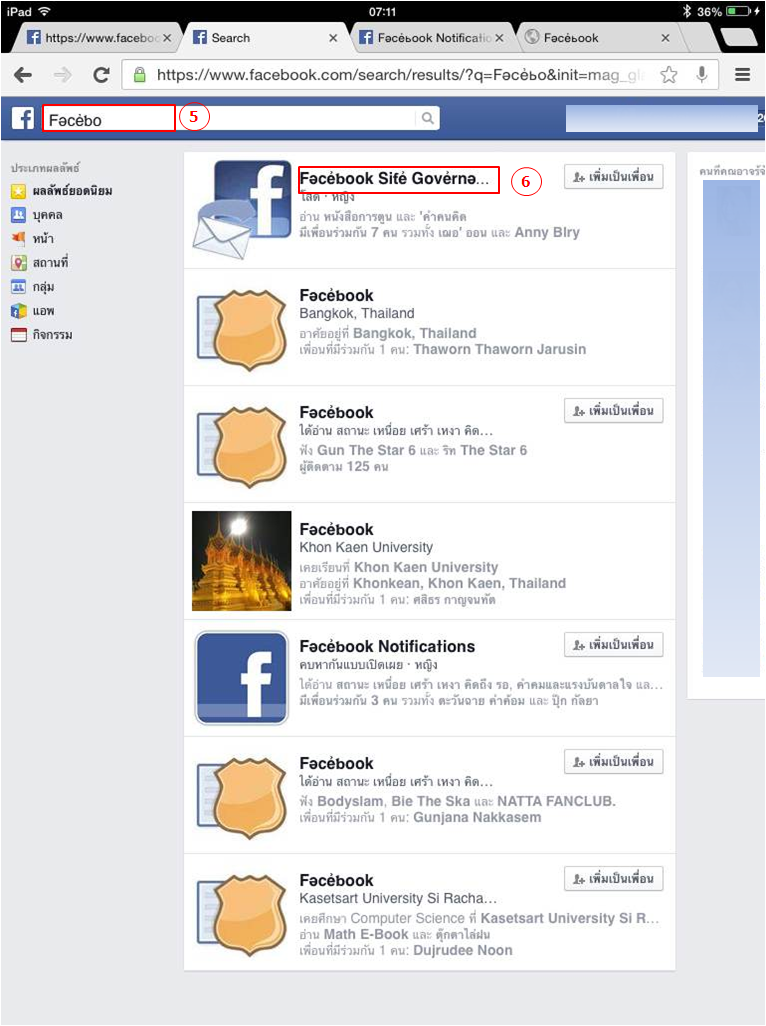Close the Facebook Notifications tab
Image resolution: width=766 pixels, height=1026 pixels.
499,38
